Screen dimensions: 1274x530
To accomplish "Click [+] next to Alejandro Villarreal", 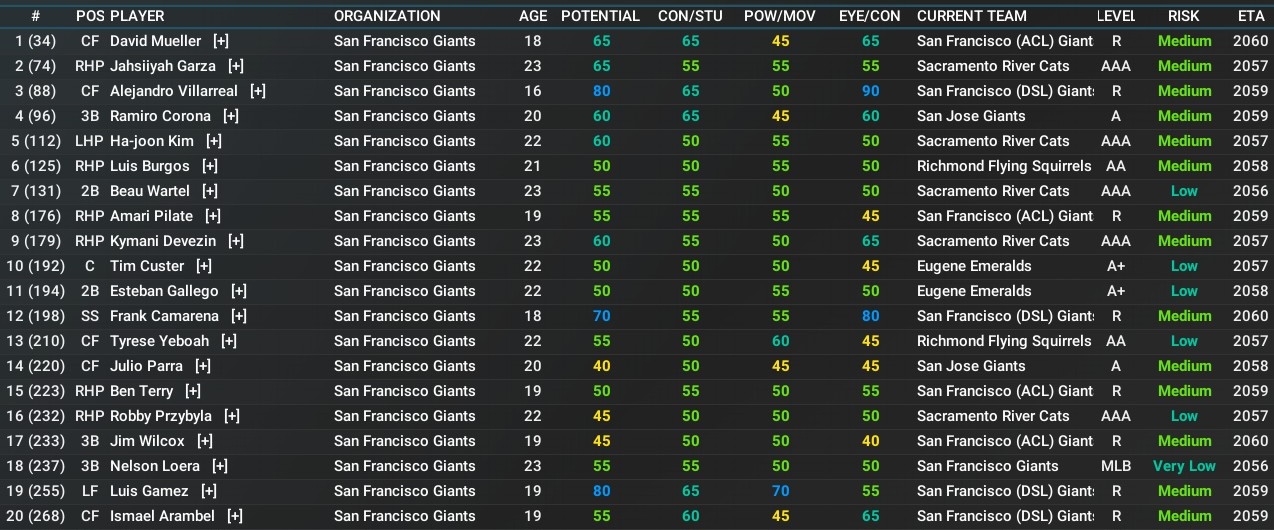I will click(258, 91).
